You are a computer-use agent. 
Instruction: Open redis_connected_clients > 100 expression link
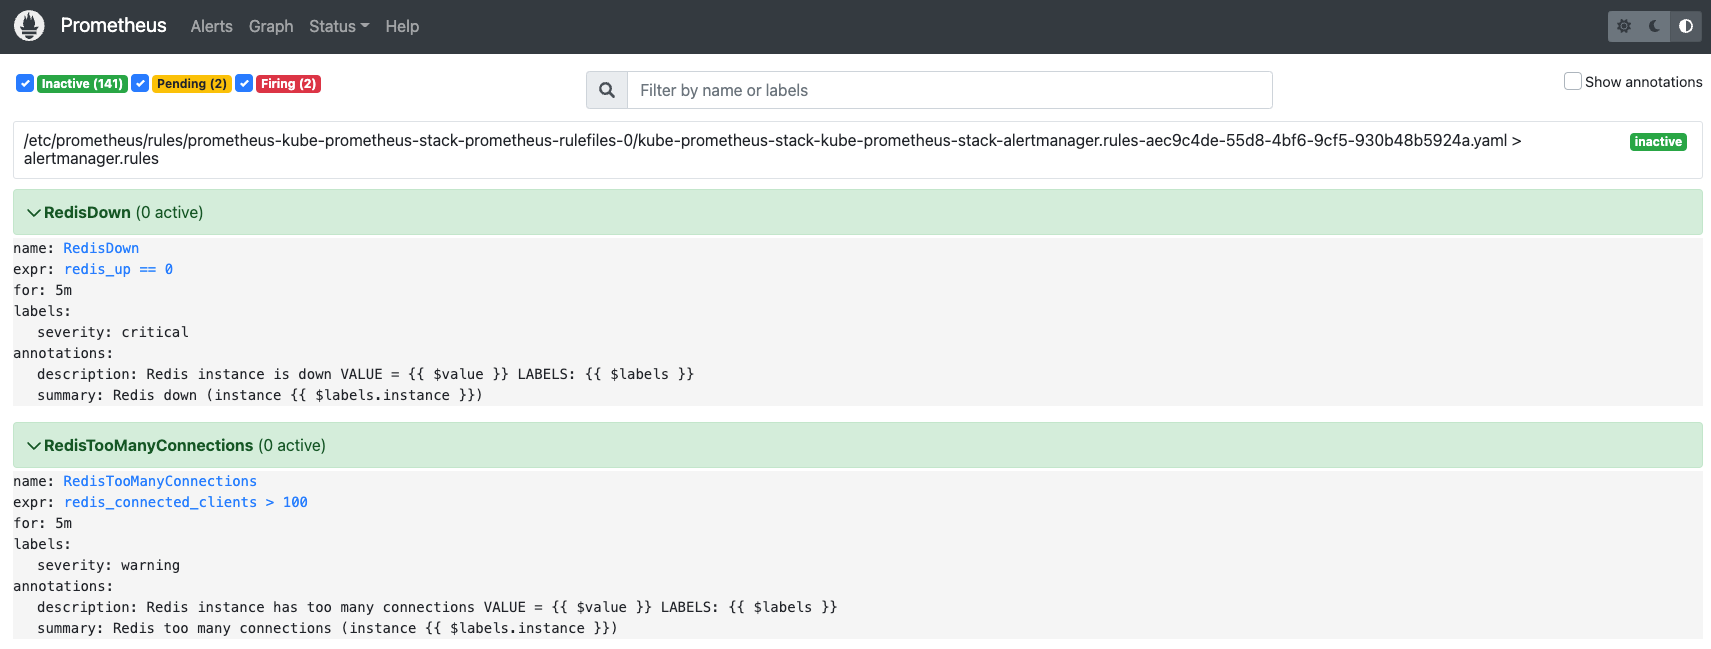pyautogui.click(x=186, y=502)
